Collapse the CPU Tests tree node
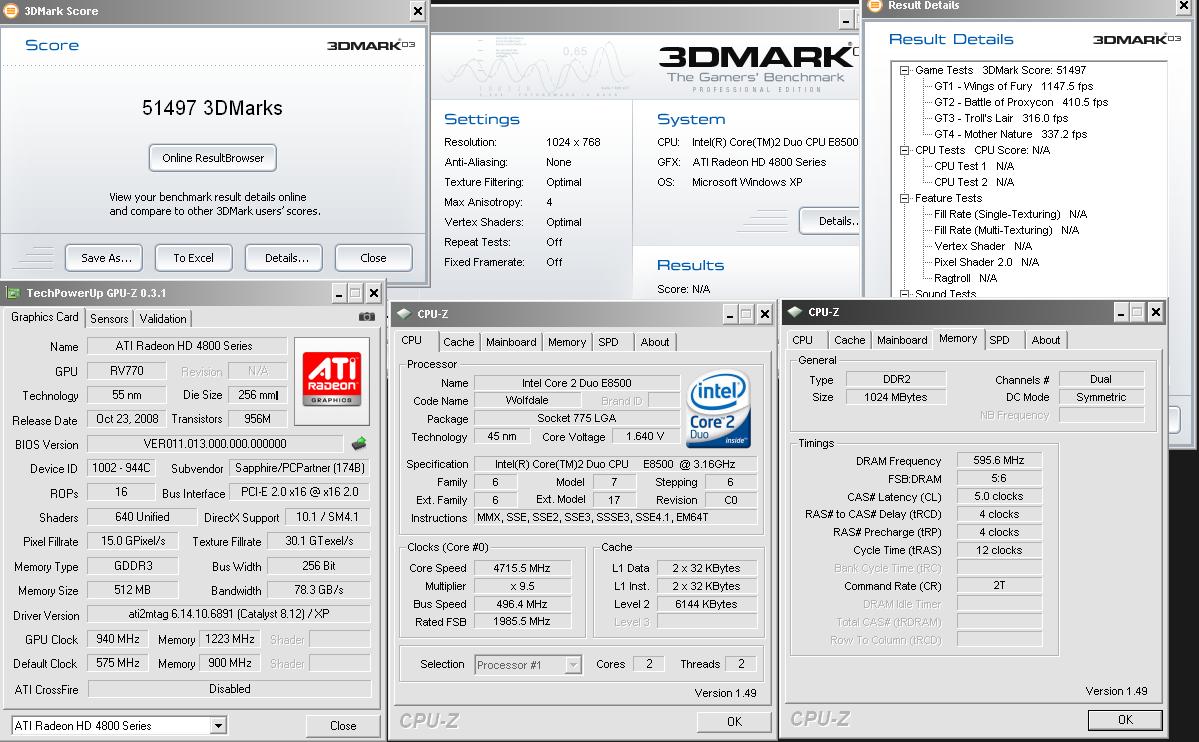Image resolution: width=1199 pixels, height=742 pixels. coord(905,151)
